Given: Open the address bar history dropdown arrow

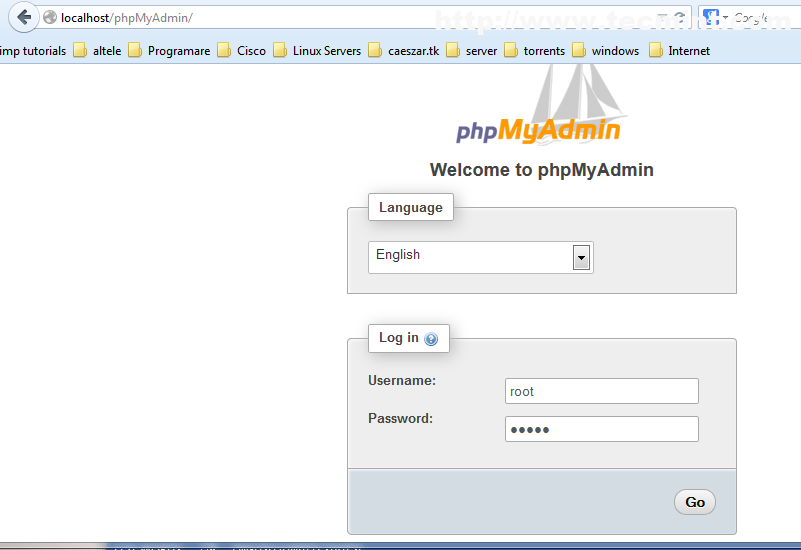Looking at the screenshot, I should point(662,18).
